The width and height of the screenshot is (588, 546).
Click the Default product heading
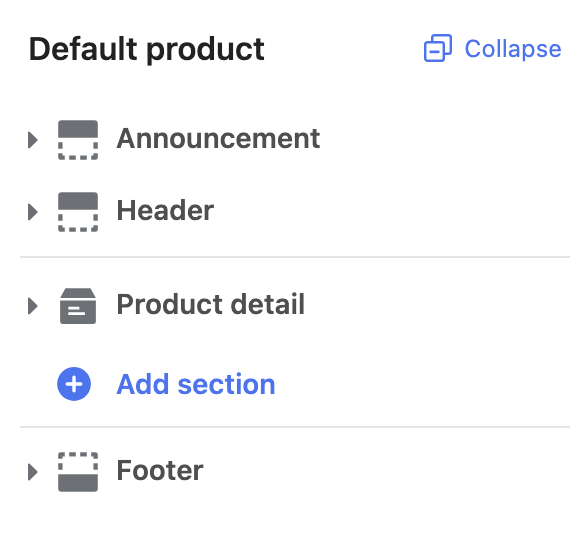tap(147, 50)
